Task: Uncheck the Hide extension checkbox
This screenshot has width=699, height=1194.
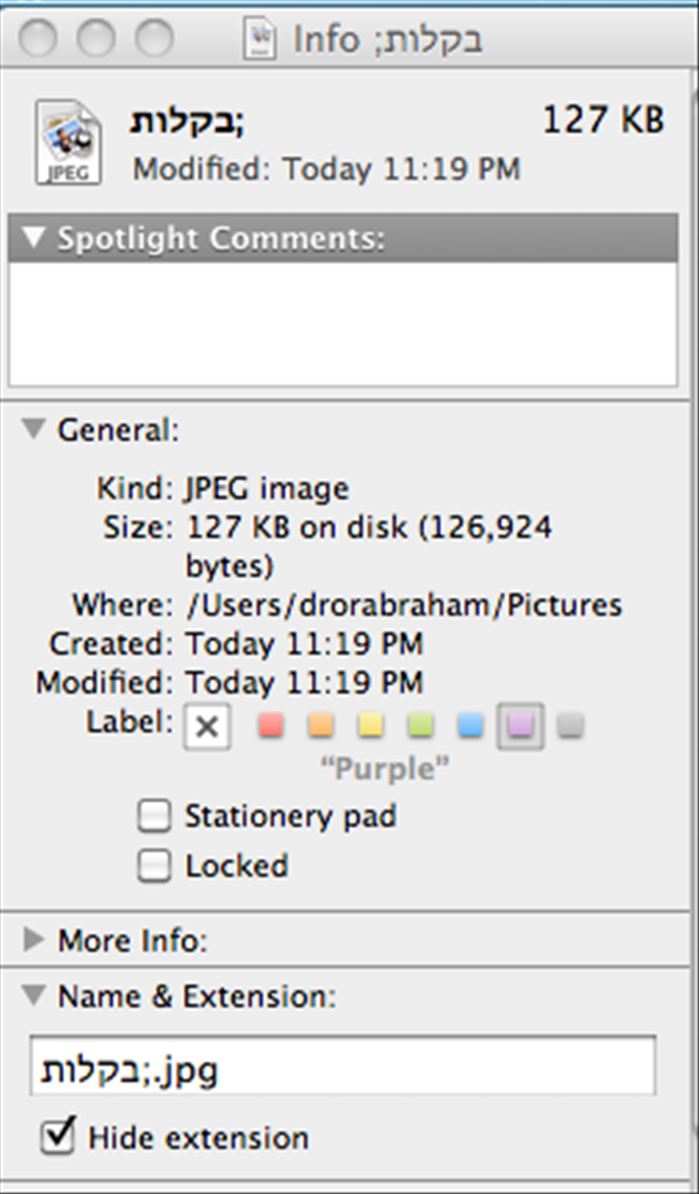Action: click(x=58, y=1136)
